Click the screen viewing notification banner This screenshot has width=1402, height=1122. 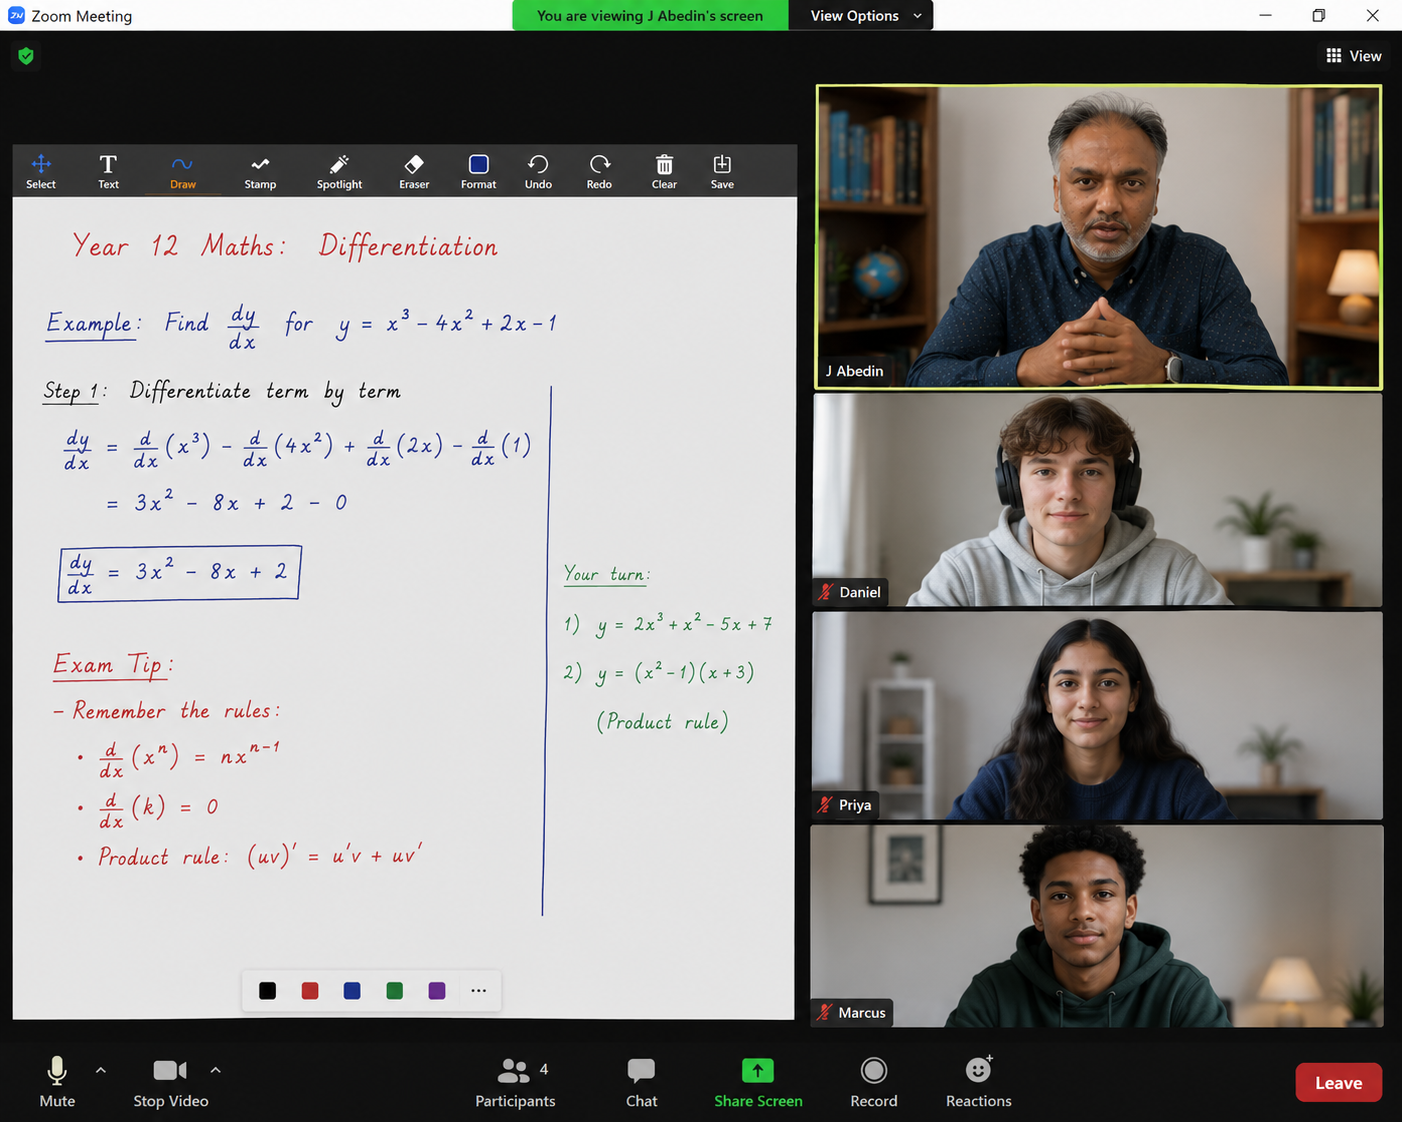point(650,15)
